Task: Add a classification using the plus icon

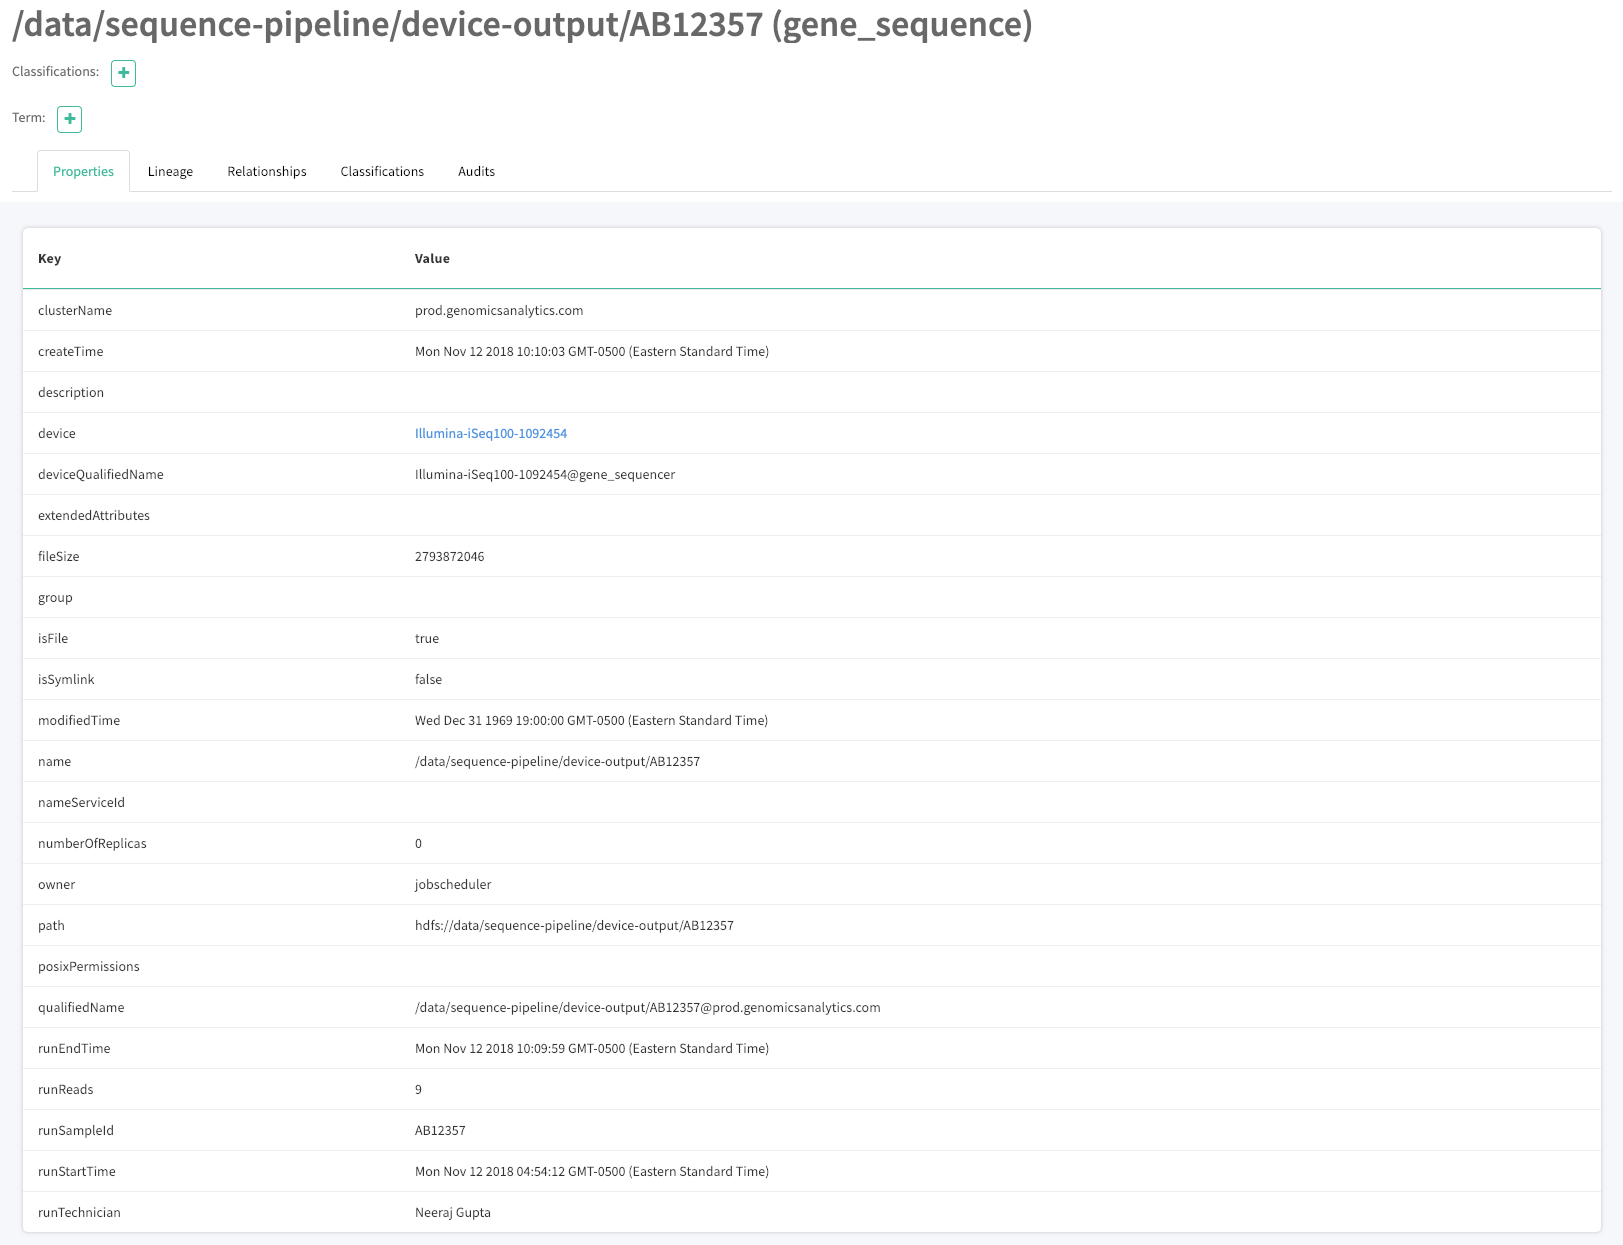Action: click(122, 73)
